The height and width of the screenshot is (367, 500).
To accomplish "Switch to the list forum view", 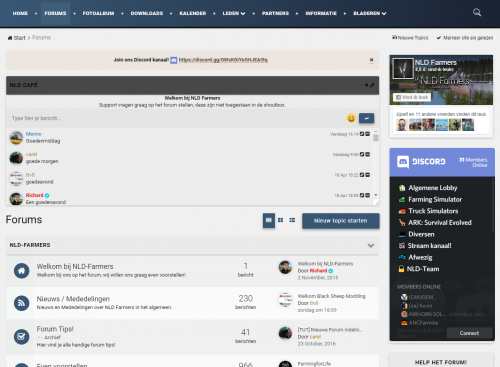I will 292,220.
